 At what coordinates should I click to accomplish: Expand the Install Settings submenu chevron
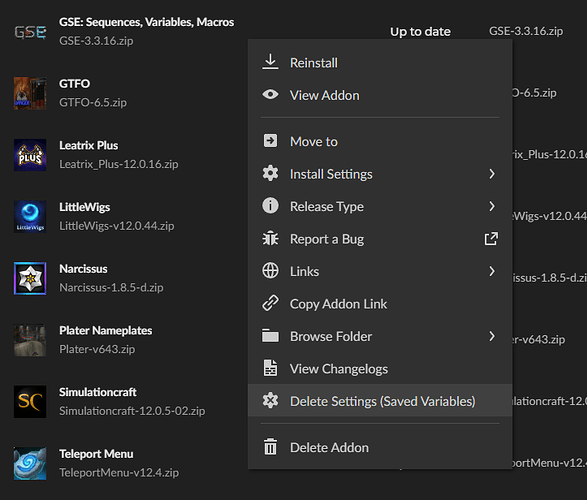tap(492, 174)
